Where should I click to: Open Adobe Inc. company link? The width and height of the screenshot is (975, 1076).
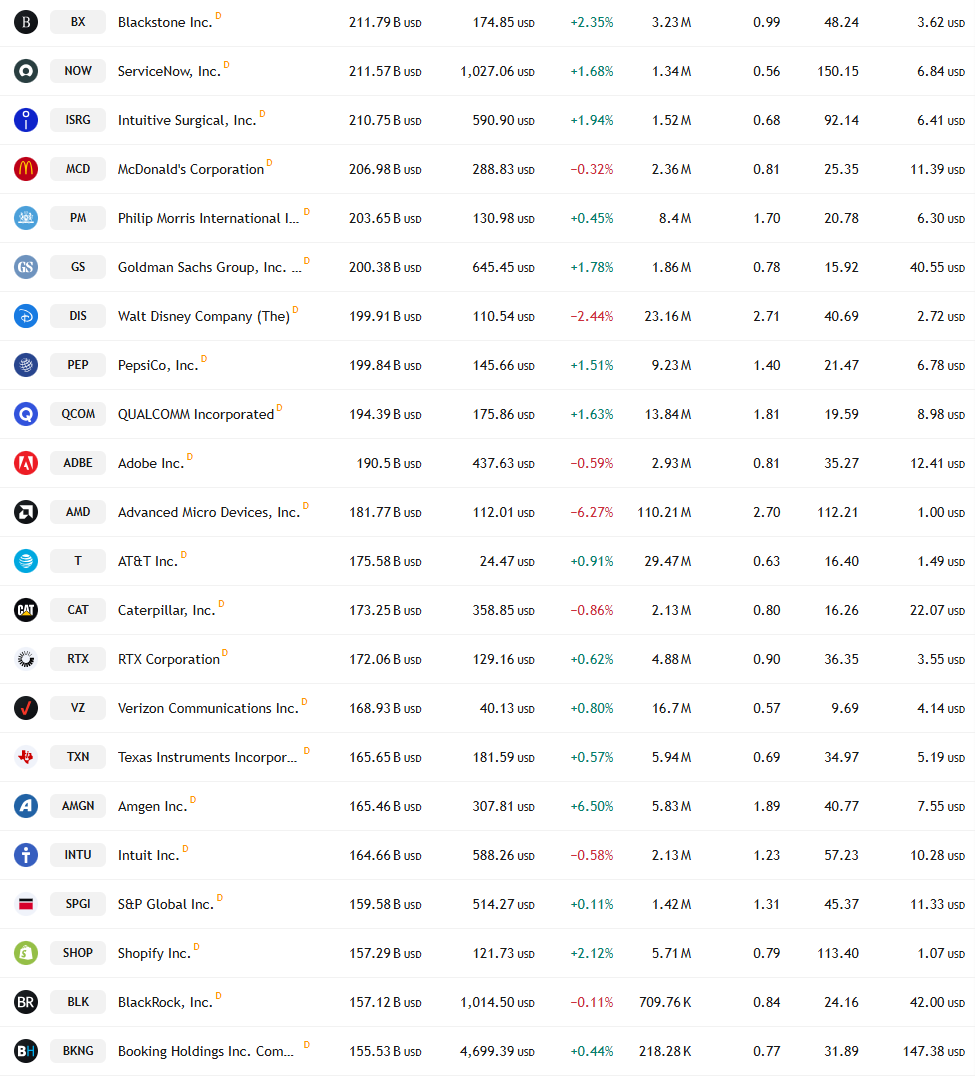point(151,463)
